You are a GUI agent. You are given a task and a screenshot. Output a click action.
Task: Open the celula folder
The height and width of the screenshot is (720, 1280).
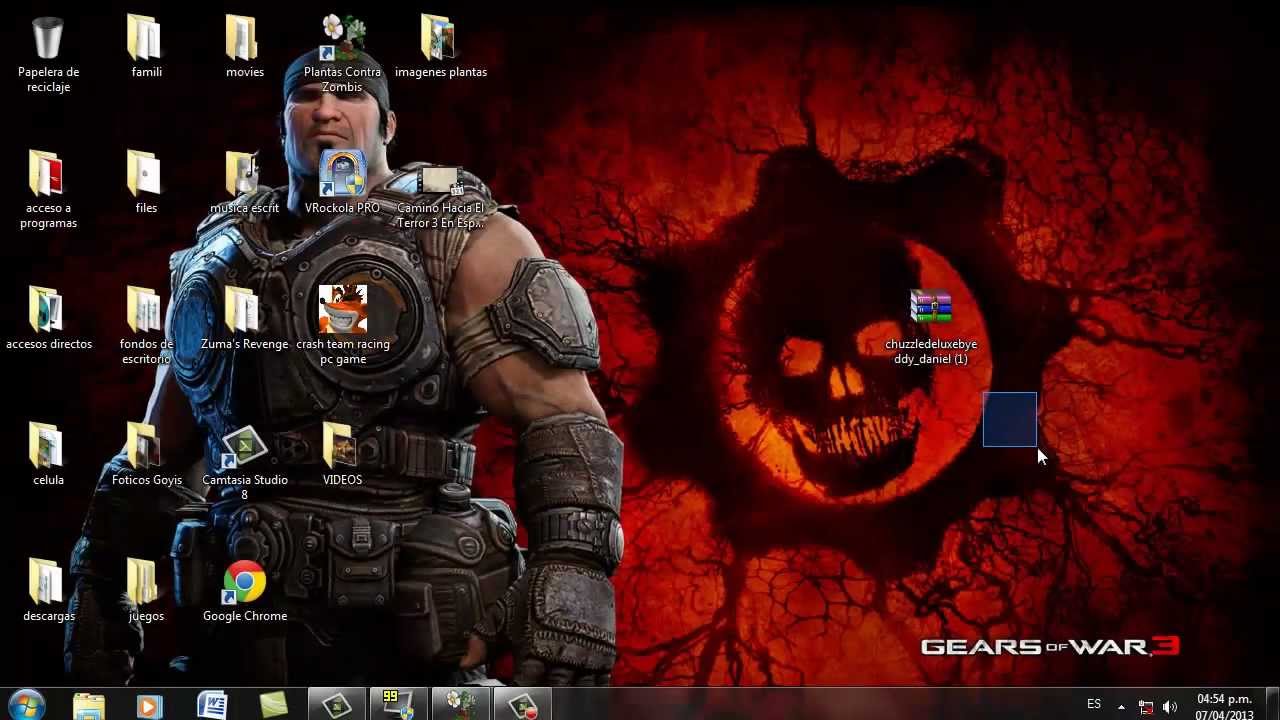click(x=48, y=455)
